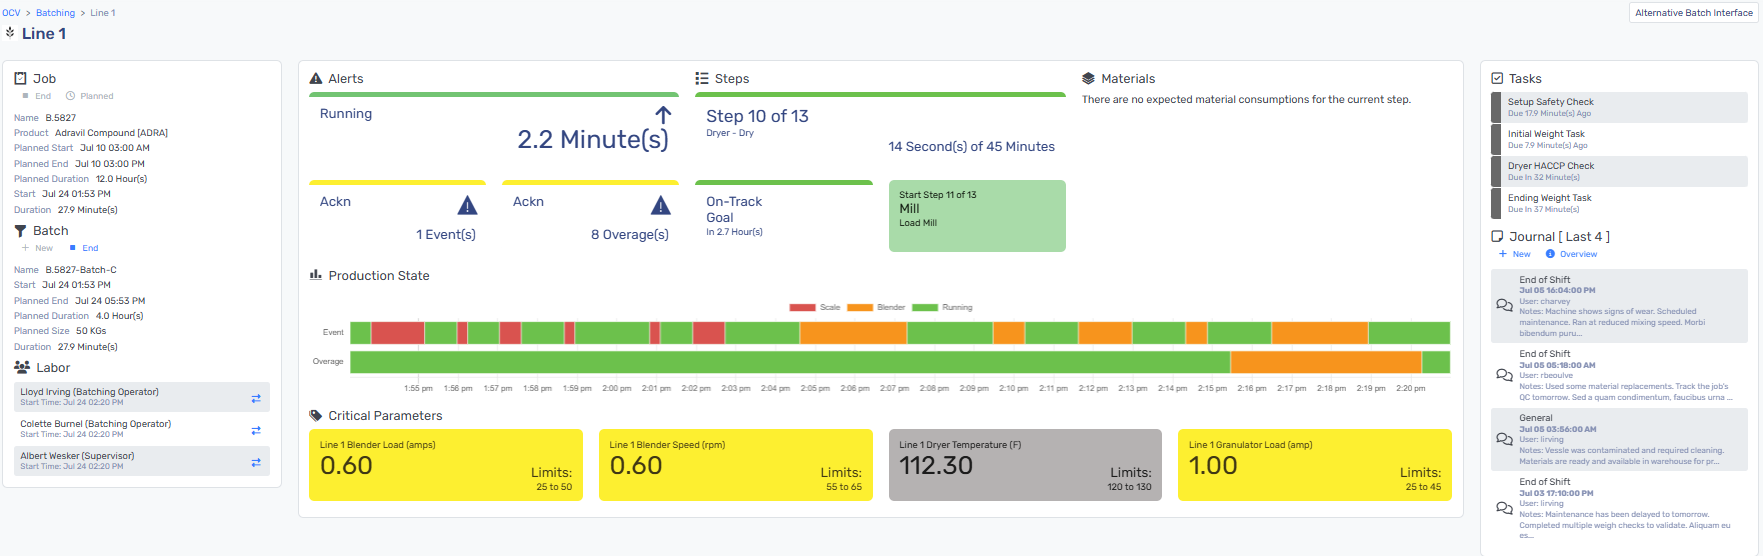1763x556 pixels.
Task: Open Line 1 Blender Load parameter
Action: [446, 465]
